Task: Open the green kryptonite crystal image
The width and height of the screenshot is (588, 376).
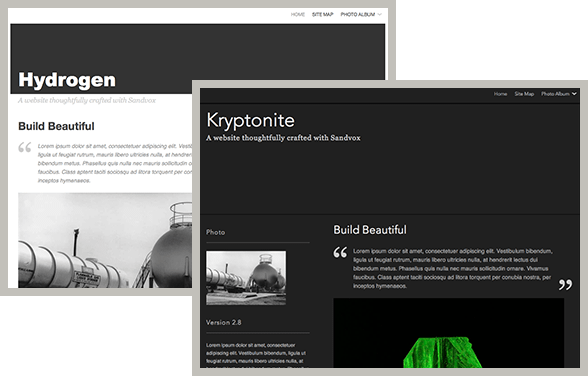Action: [448, 333]
